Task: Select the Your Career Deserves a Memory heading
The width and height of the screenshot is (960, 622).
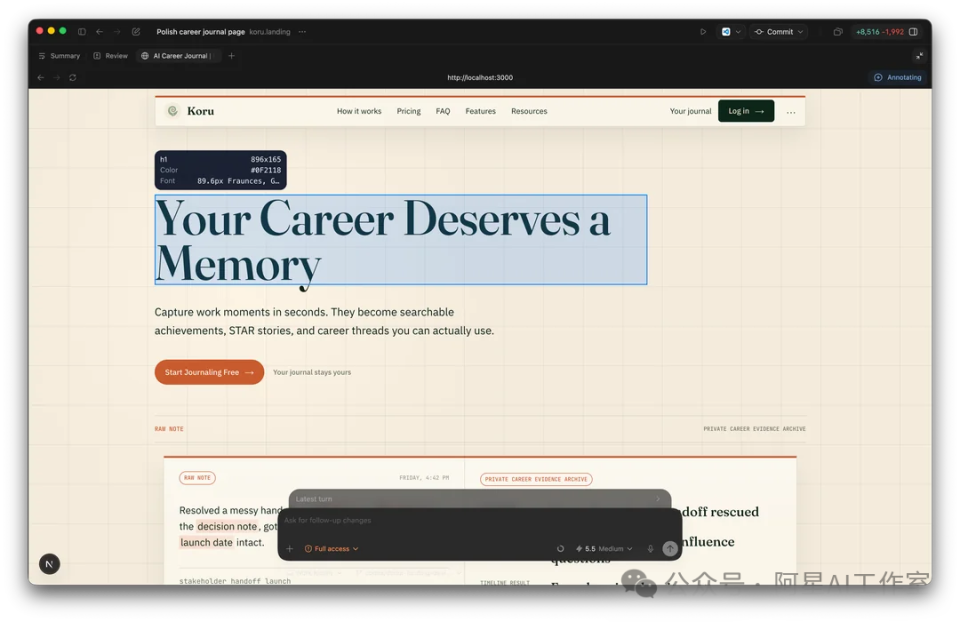Action: click(x=400, y=240)
